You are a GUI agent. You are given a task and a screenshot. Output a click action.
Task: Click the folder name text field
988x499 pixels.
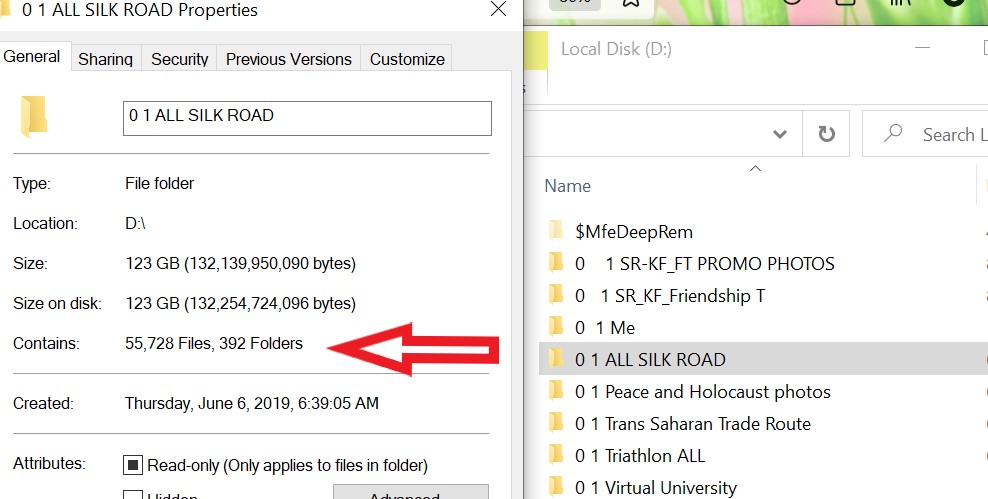point(306,116)
